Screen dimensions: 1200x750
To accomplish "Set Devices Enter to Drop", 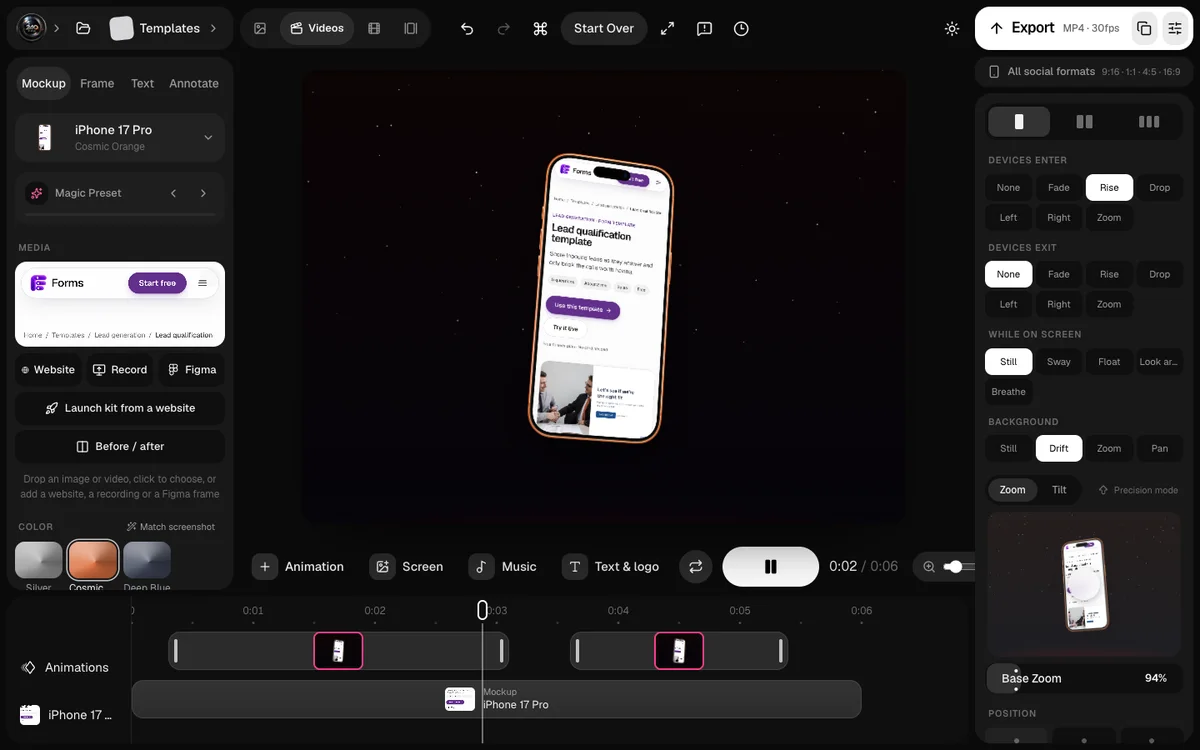I will point(1159,187).
